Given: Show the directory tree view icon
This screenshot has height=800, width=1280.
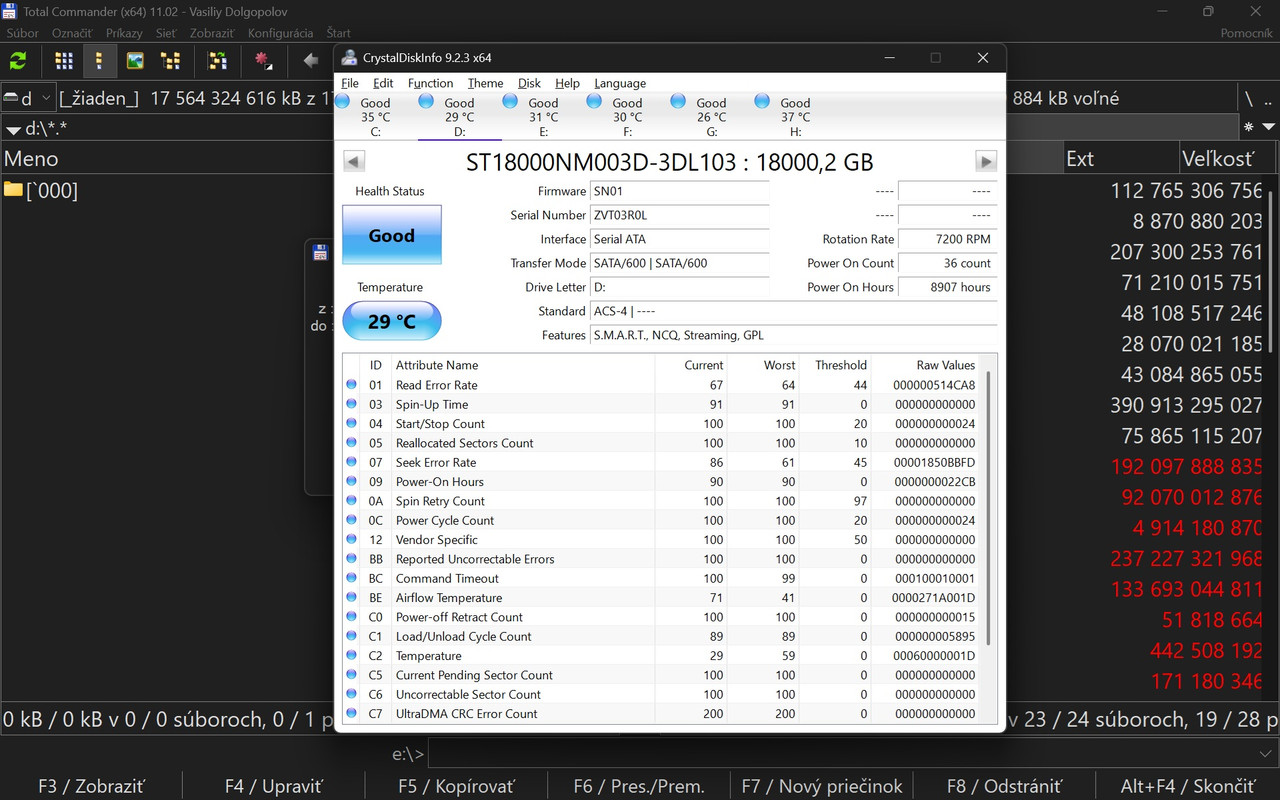Looking at the screenshot, I should pyautogui.click(x=171, y=61).
